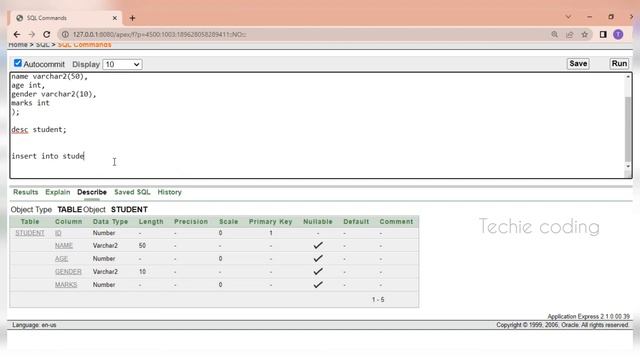Click the NAME column link
This screenshot has width=640, height=360.
coord(64,246)
